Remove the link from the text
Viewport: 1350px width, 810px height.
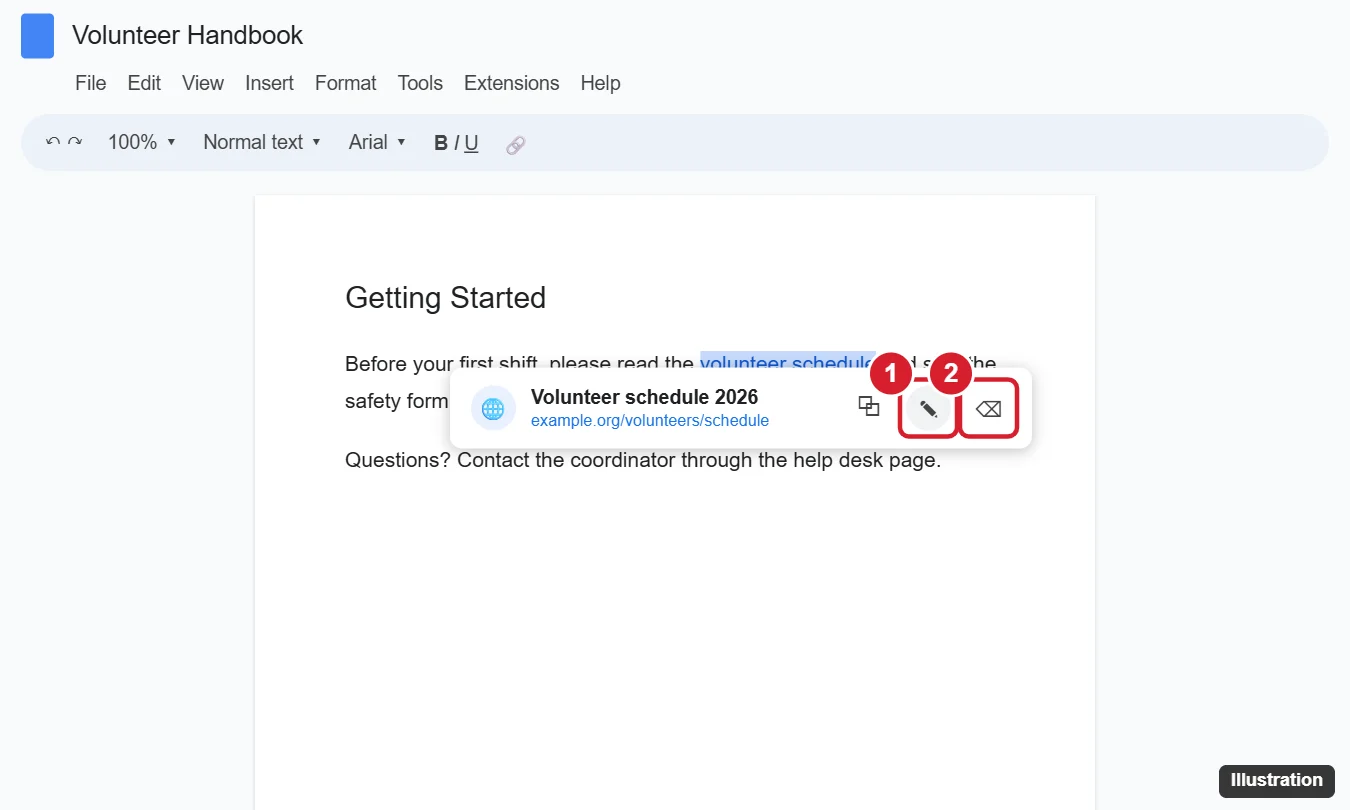tap(989, 408)
